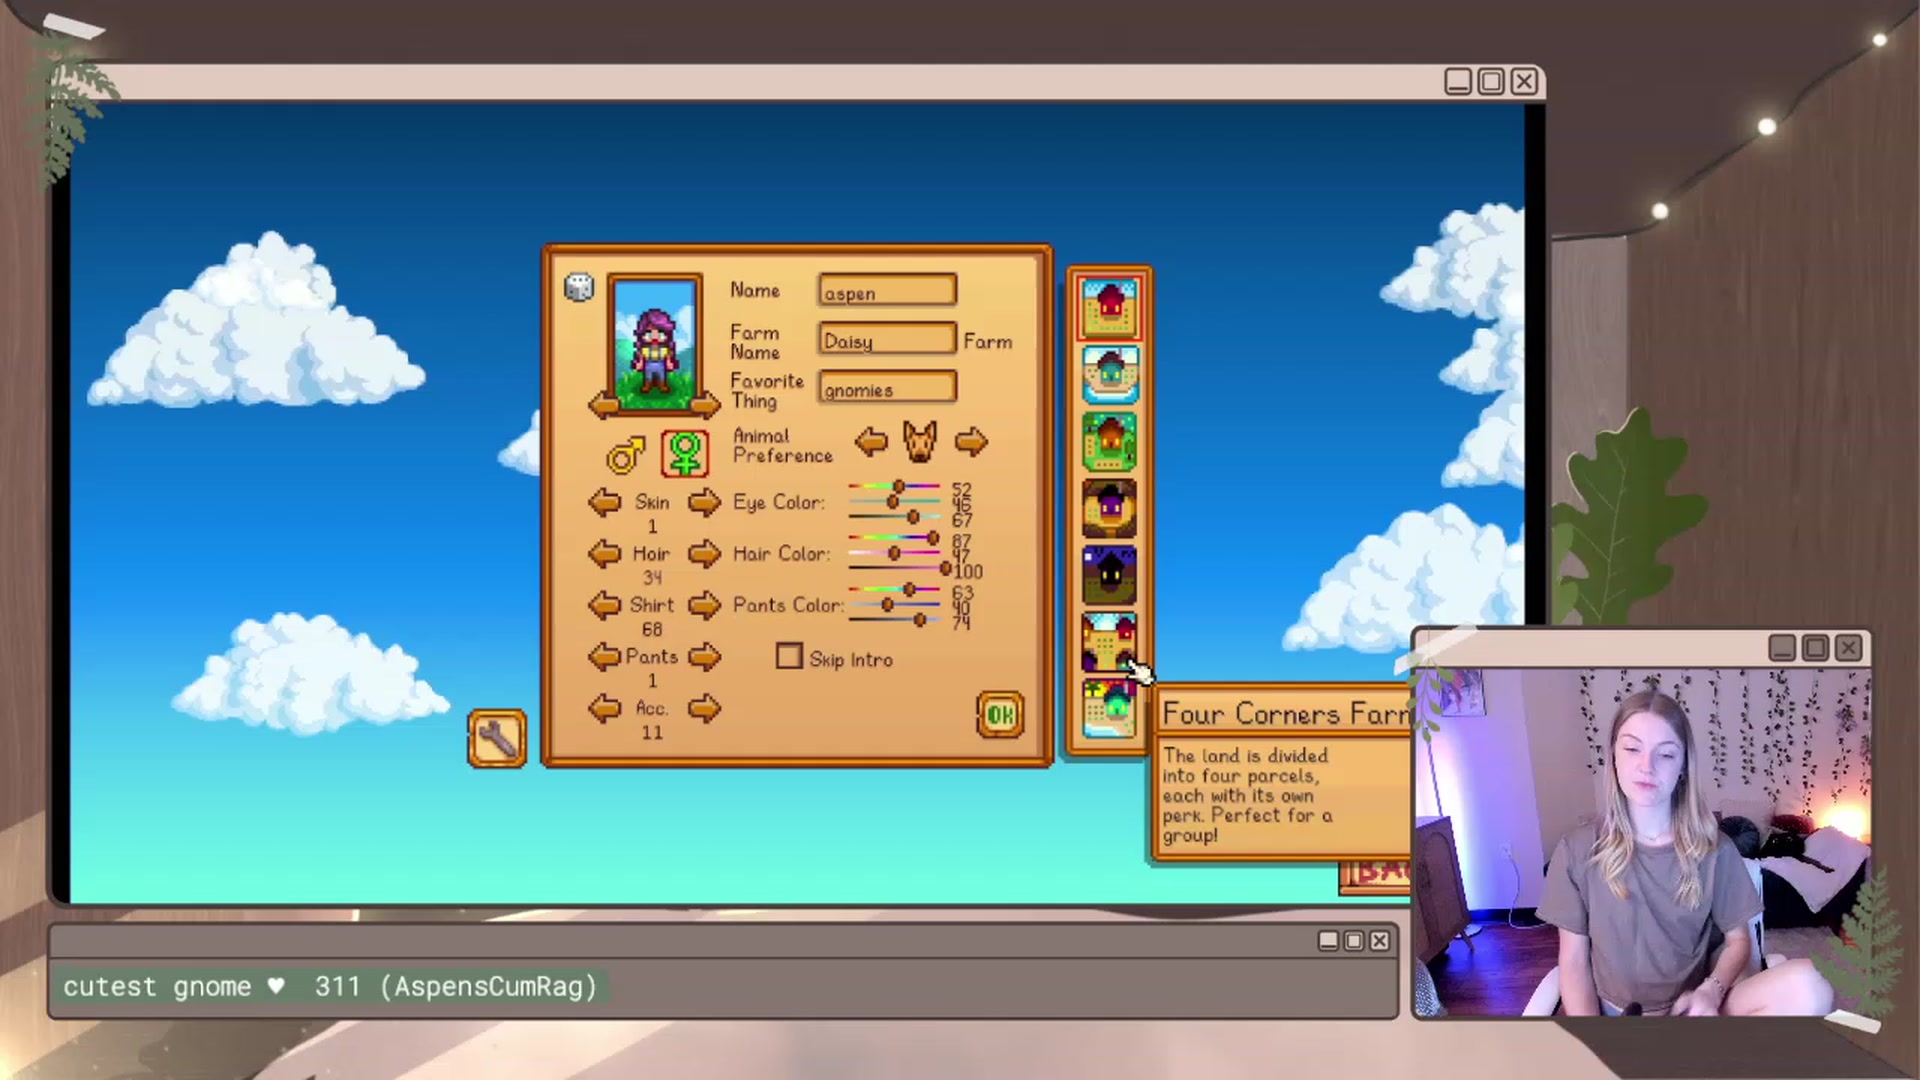Click the cutest gnome ticker text
The image size is (1920, 1080).
(x=330, y=987)
